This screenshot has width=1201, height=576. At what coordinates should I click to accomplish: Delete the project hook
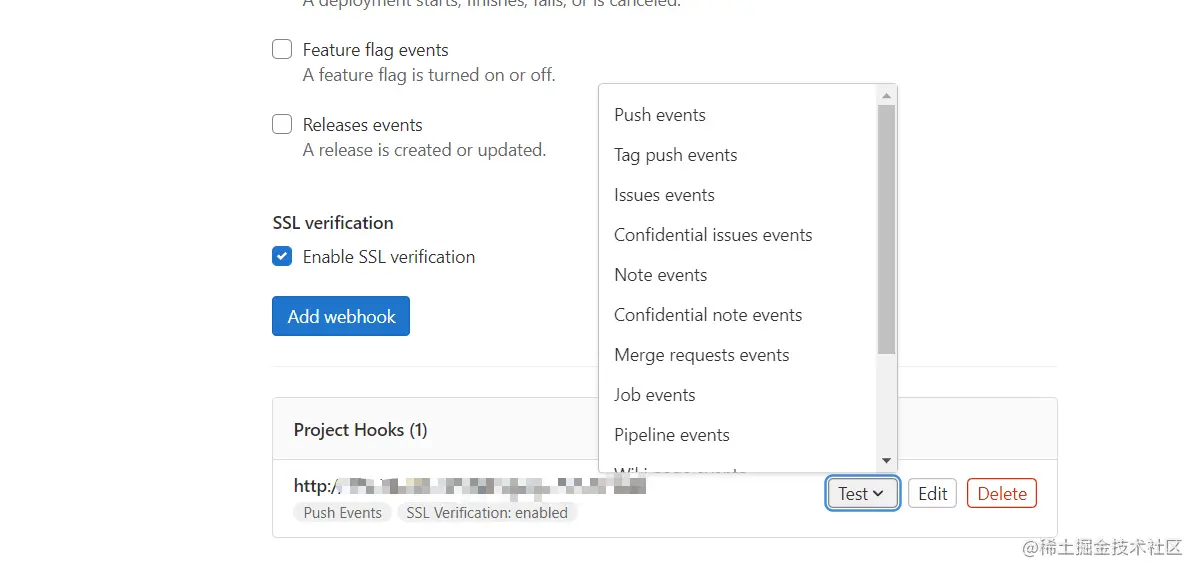(1002, 493)
